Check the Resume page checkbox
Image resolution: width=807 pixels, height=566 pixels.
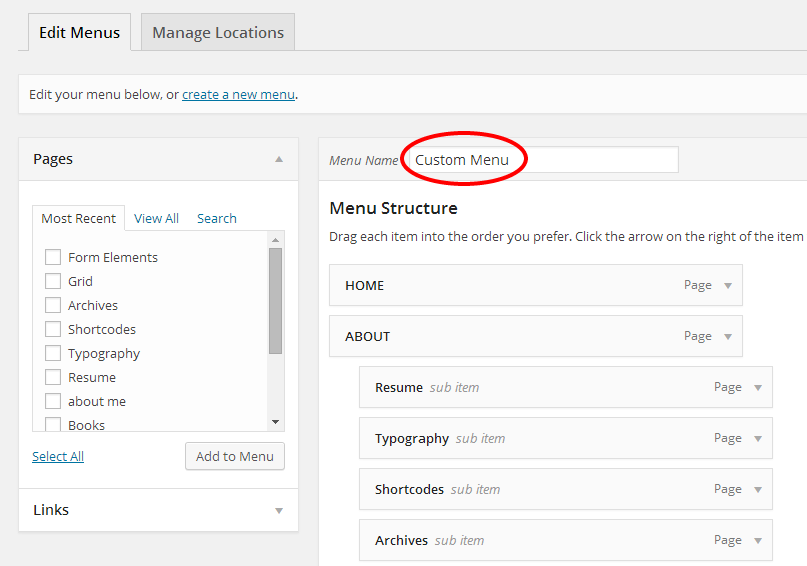coord(53,377)
